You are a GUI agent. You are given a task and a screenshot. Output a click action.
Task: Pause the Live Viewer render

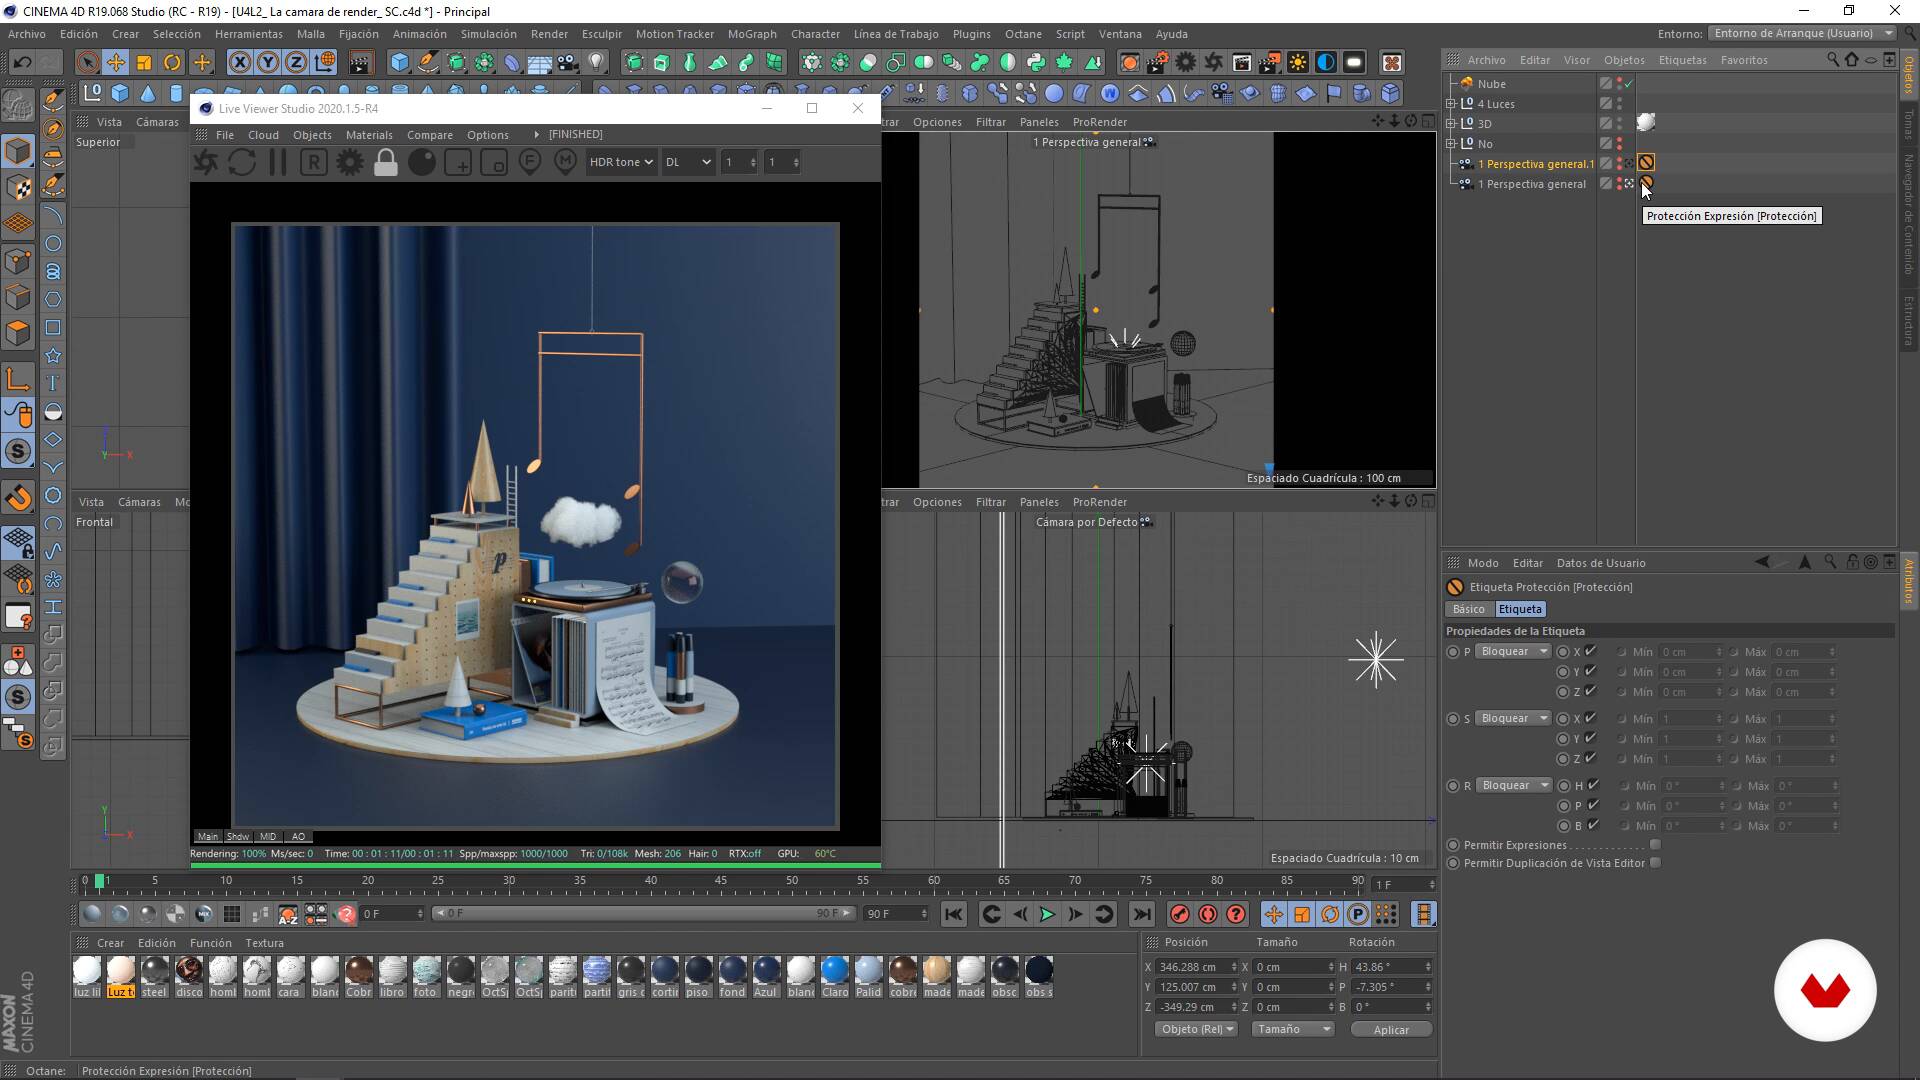tap(278, 162)
